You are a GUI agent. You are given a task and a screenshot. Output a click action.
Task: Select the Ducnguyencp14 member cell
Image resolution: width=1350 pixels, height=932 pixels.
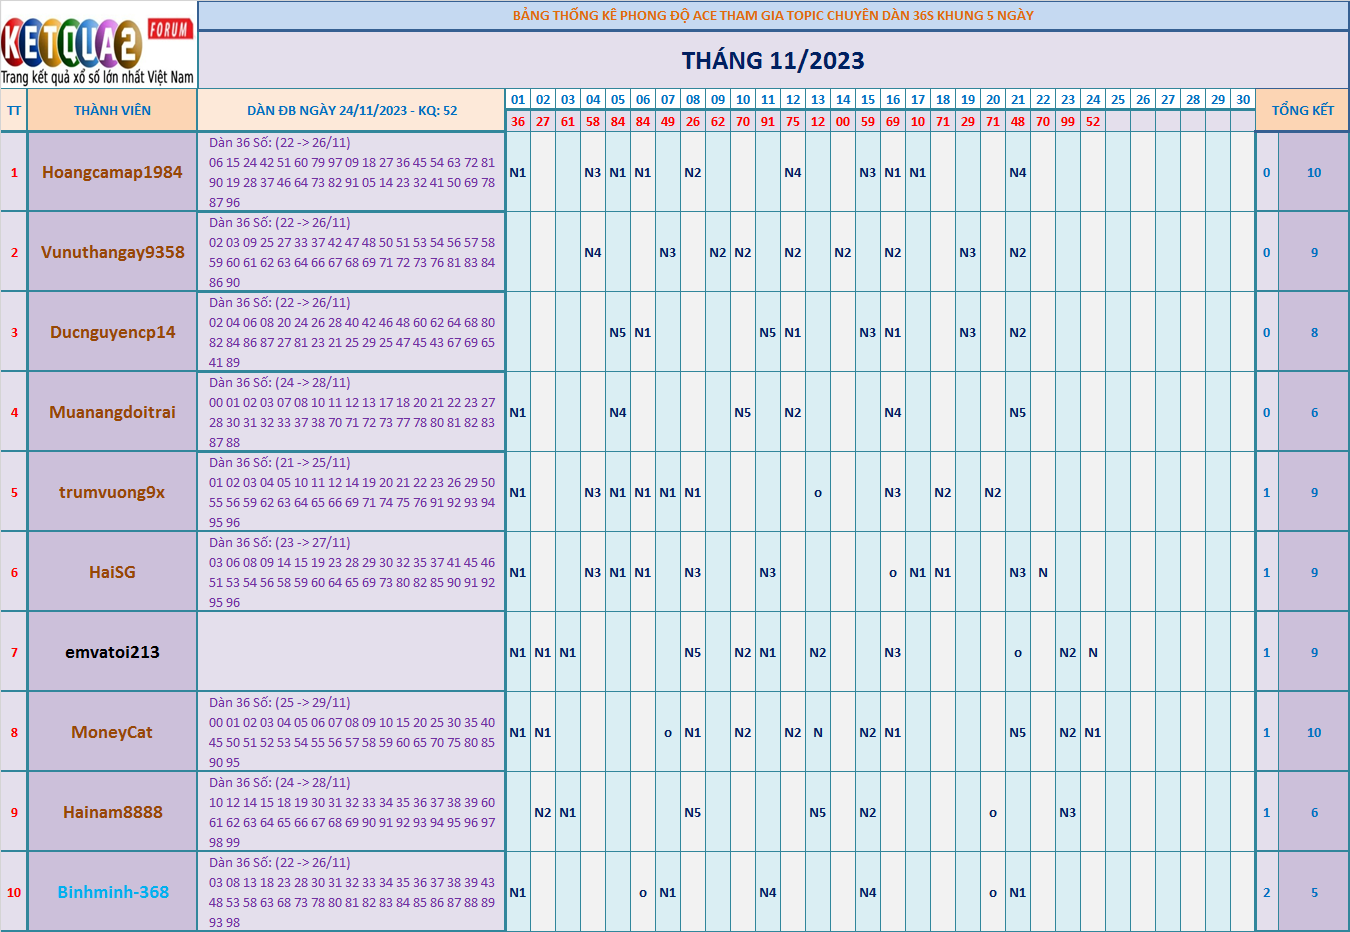[112, 332]
